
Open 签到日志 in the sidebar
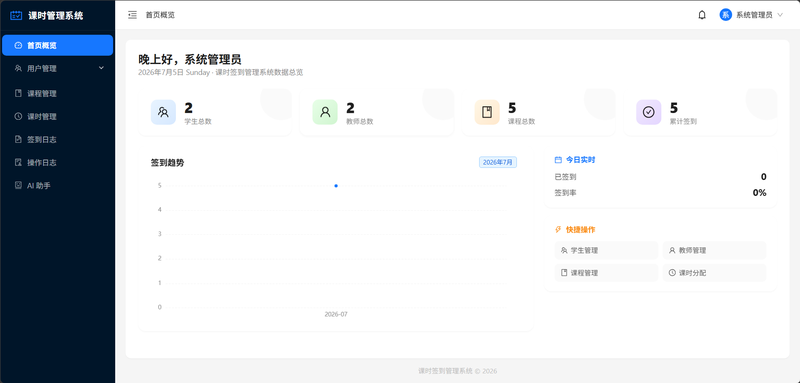tap(58, 139)
